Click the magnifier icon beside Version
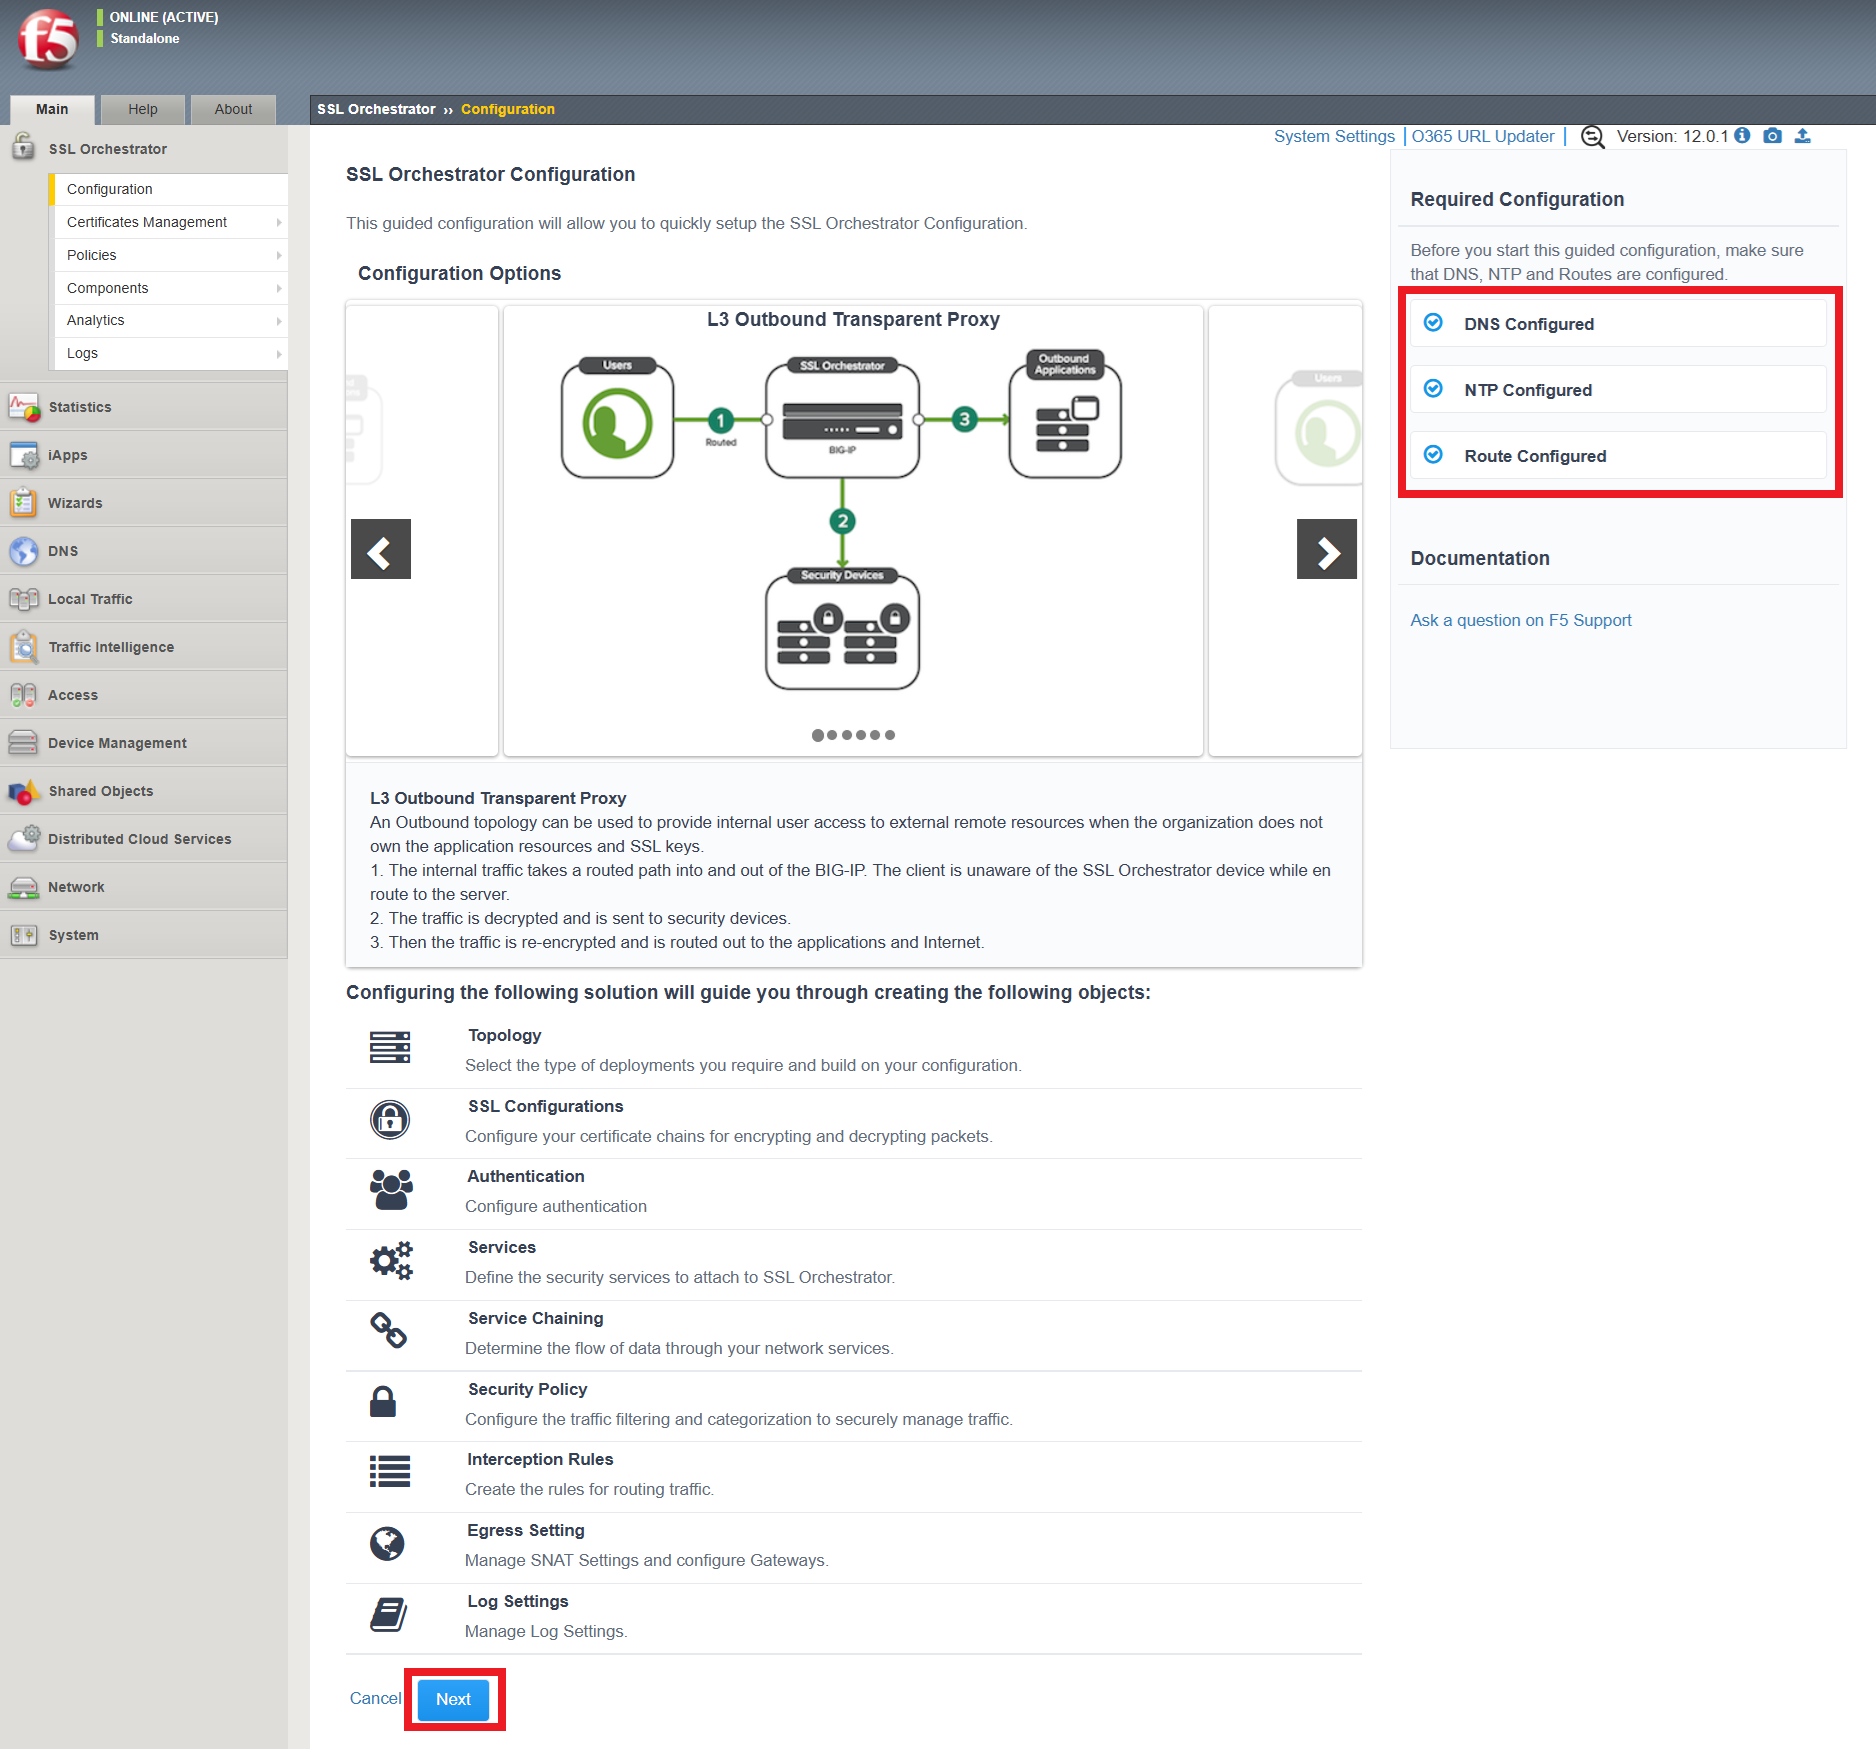 click(x=1592, y=137)
